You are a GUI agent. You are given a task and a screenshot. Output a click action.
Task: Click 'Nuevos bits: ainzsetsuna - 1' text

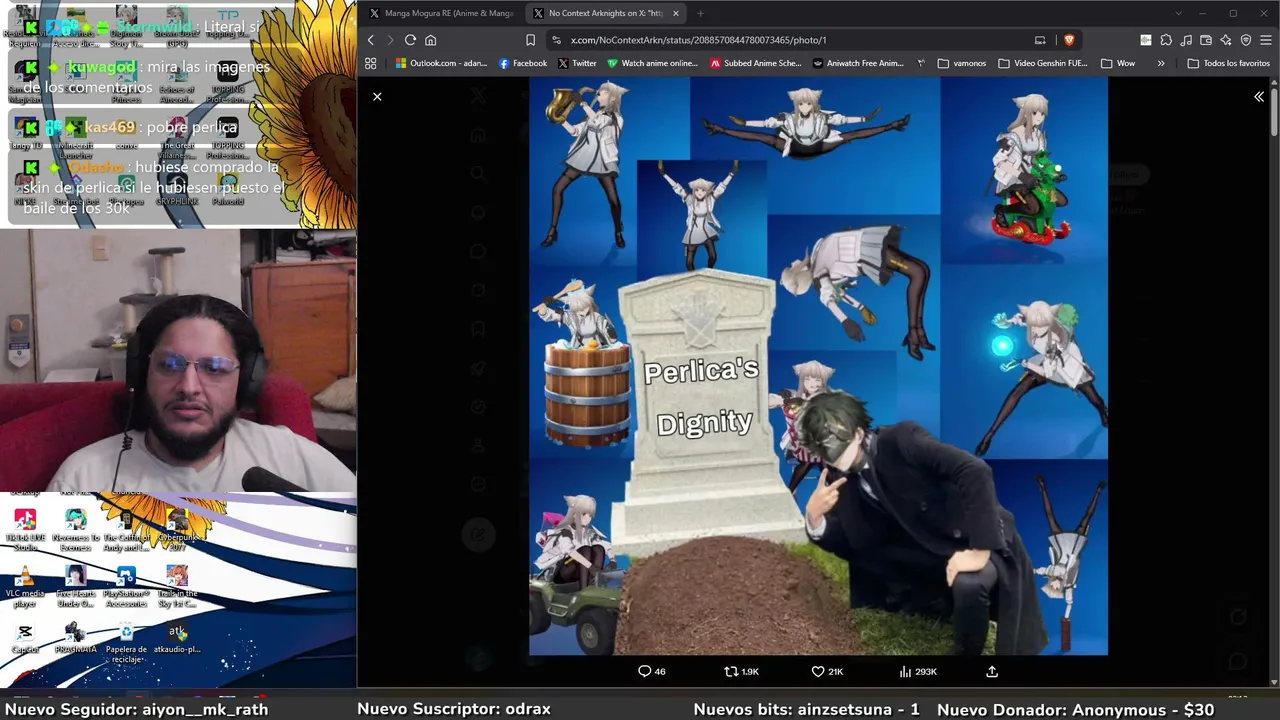tap(806, 709)
